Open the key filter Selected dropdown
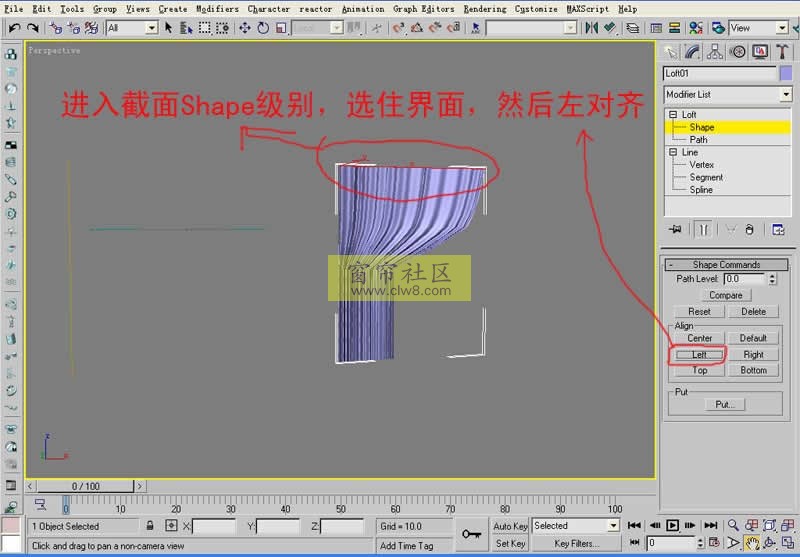The image size is (800, 557). (x=576, y=525)
